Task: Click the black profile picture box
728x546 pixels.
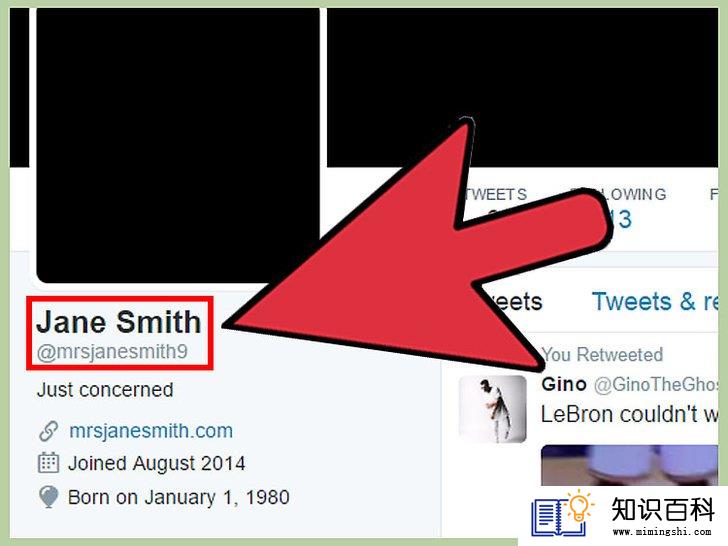Action: [178, 144]
